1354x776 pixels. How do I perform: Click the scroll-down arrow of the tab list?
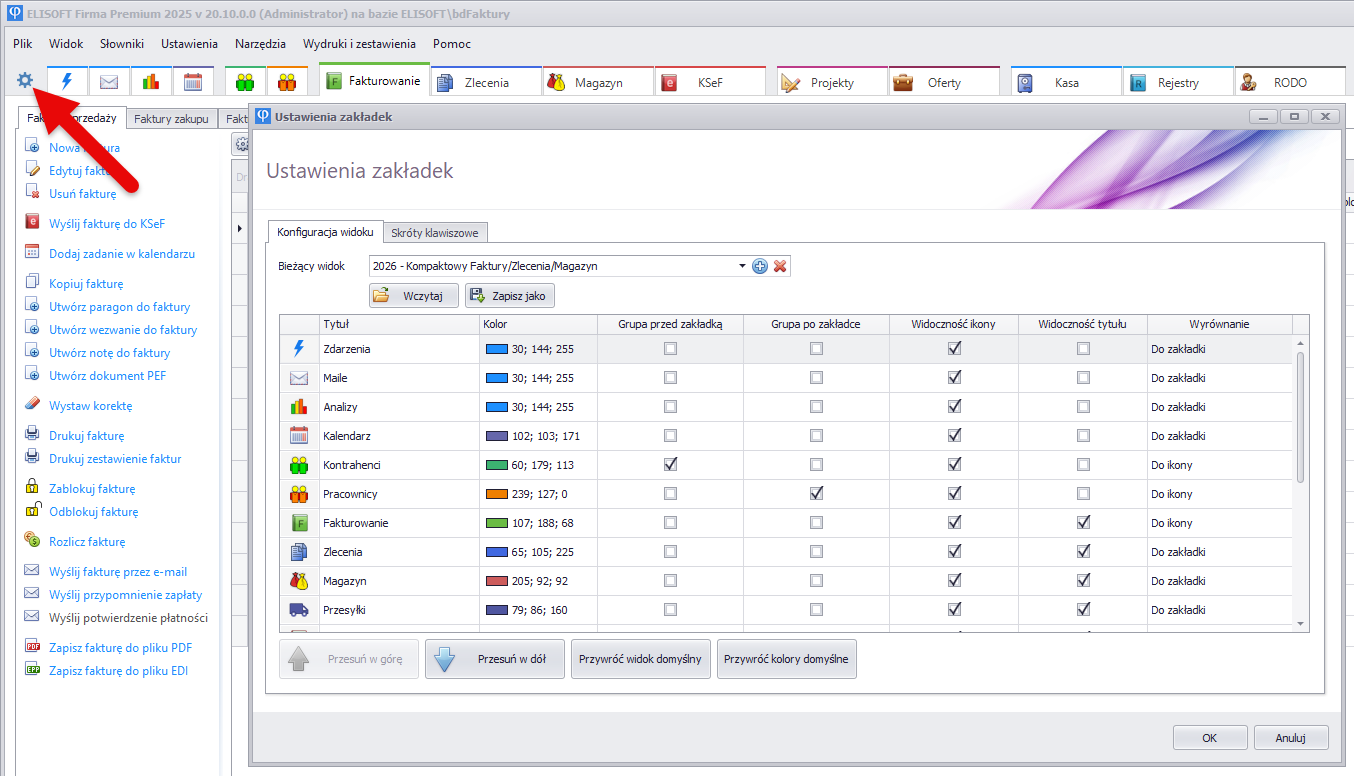click(1300, 624)
